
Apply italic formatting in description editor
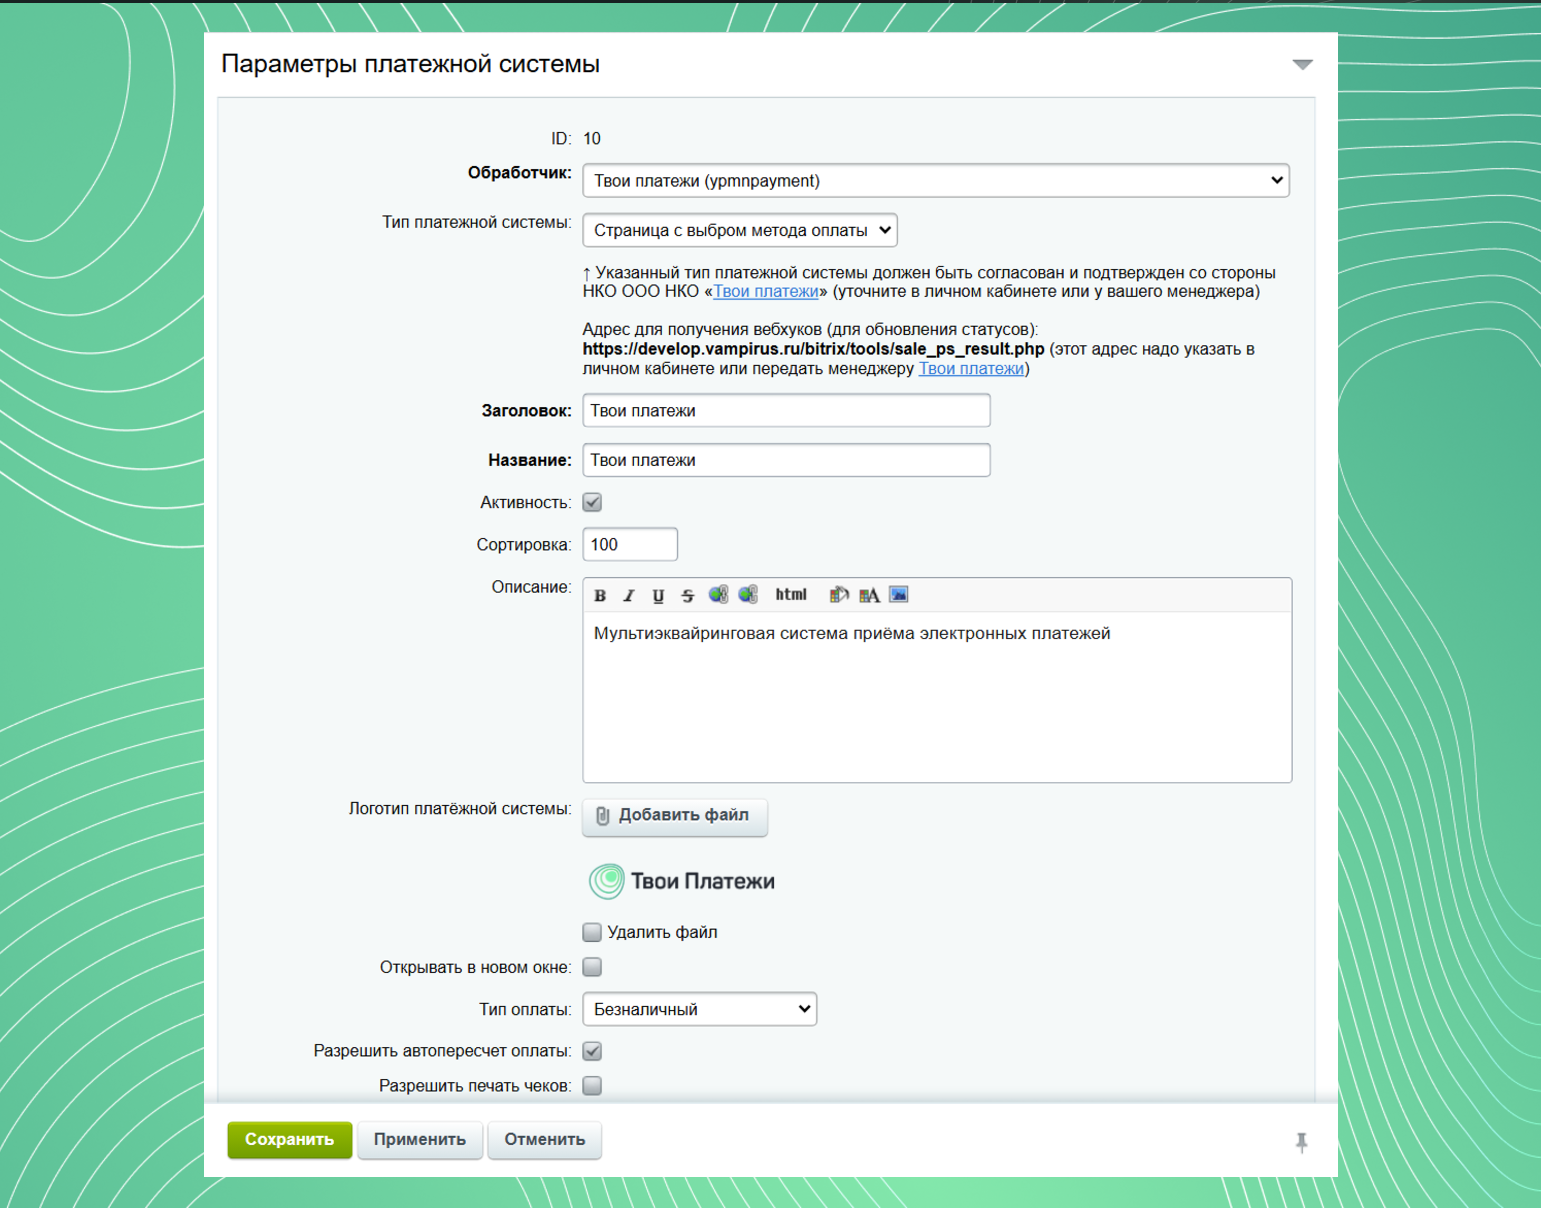pos(629,595)
